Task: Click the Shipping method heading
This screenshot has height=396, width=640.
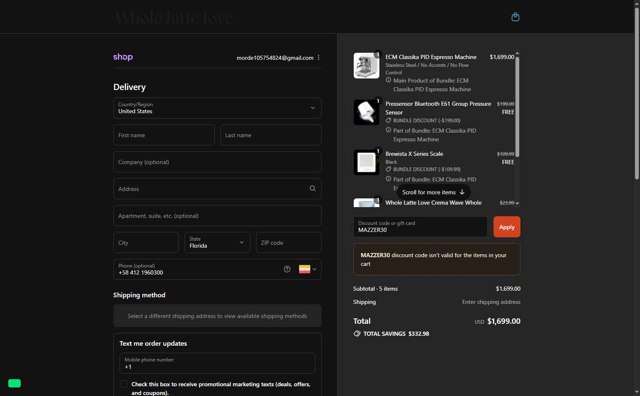Action: click(139, 295)
